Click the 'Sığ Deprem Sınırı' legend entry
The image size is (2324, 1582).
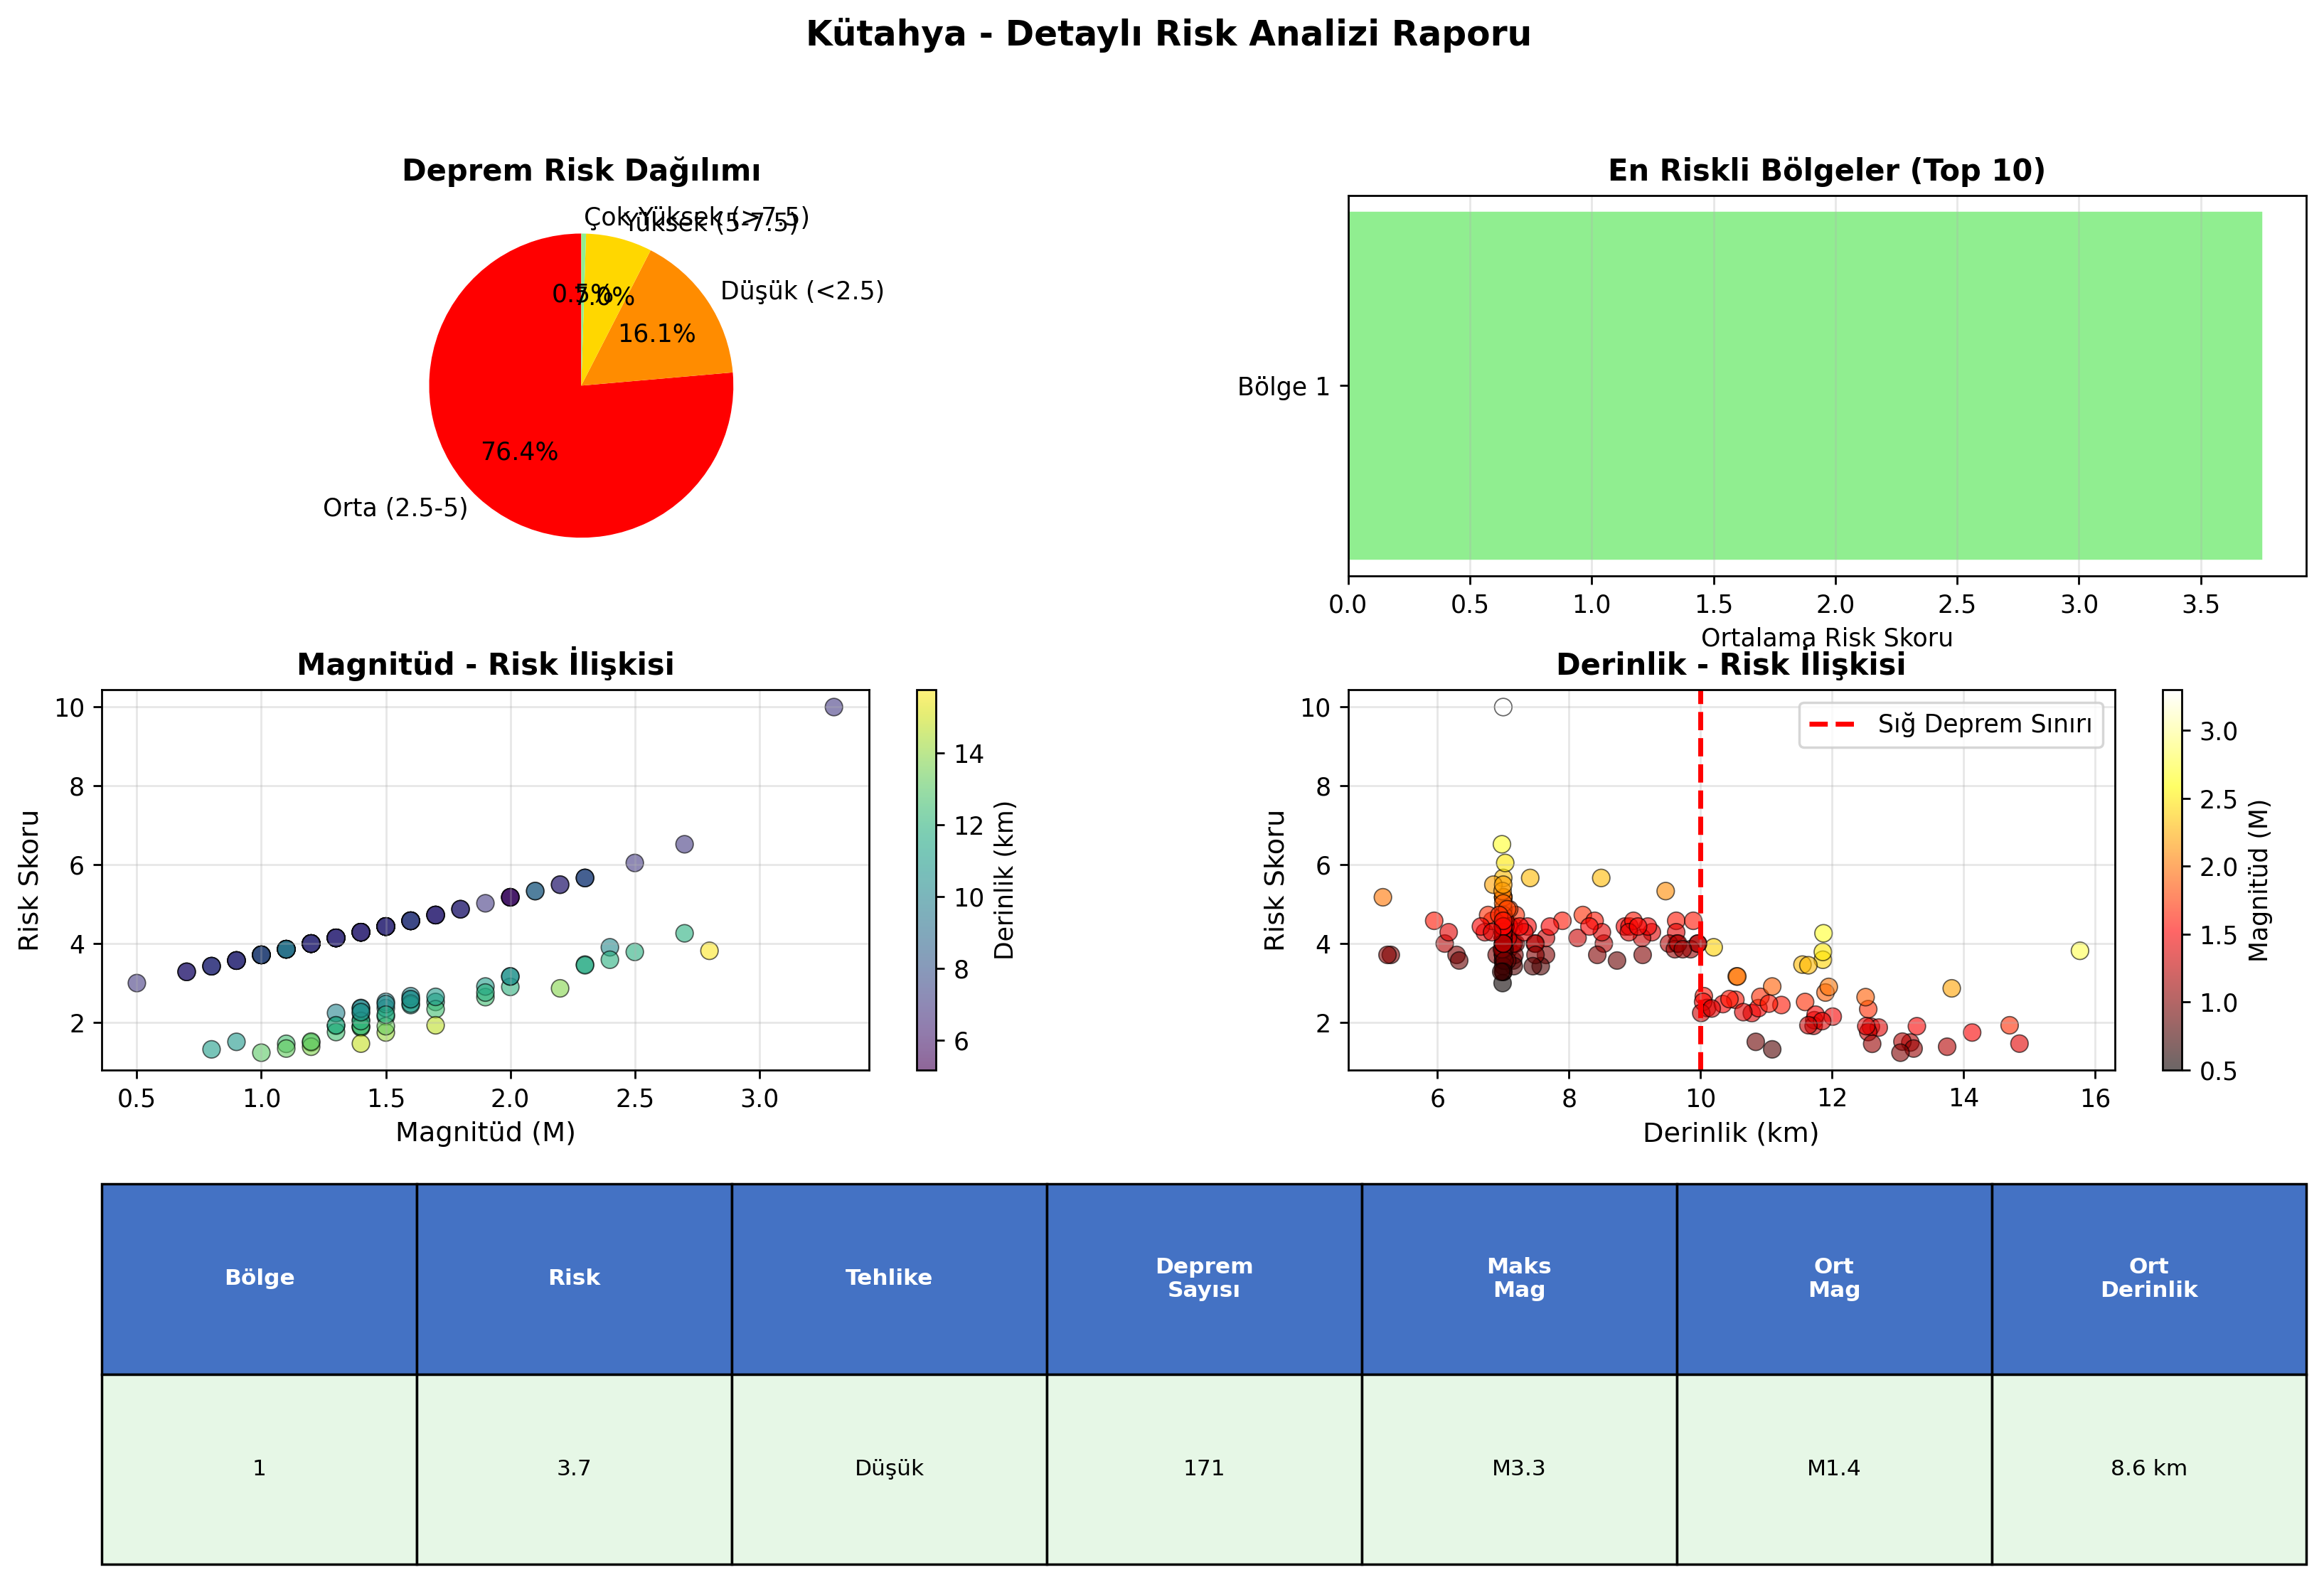[x=1950, y=724]
